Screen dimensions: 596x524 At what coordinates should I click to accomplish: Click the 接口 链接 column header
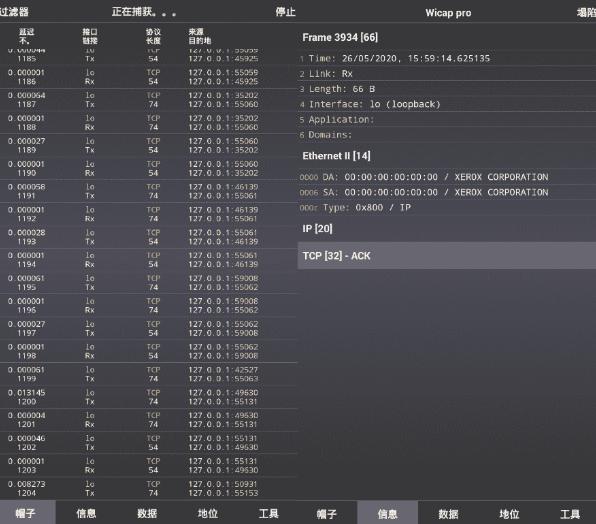[x=90, y=36]
